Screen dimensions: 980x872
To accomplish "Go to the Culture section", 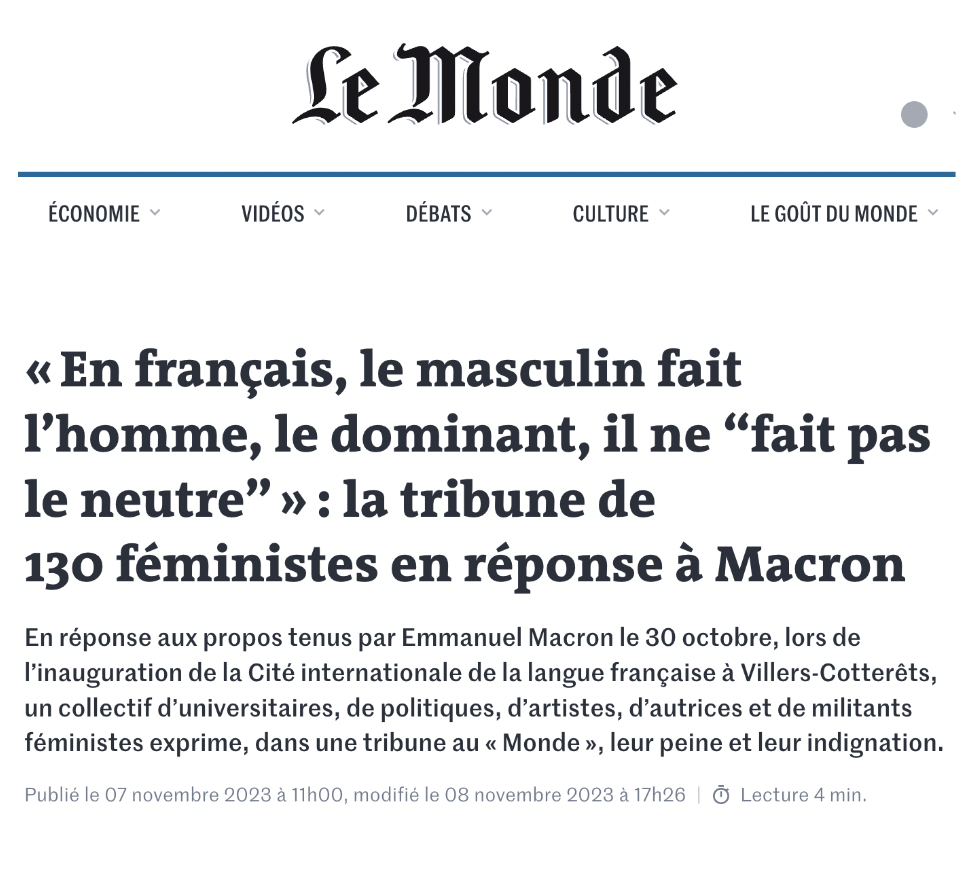I will click(611, 214).
